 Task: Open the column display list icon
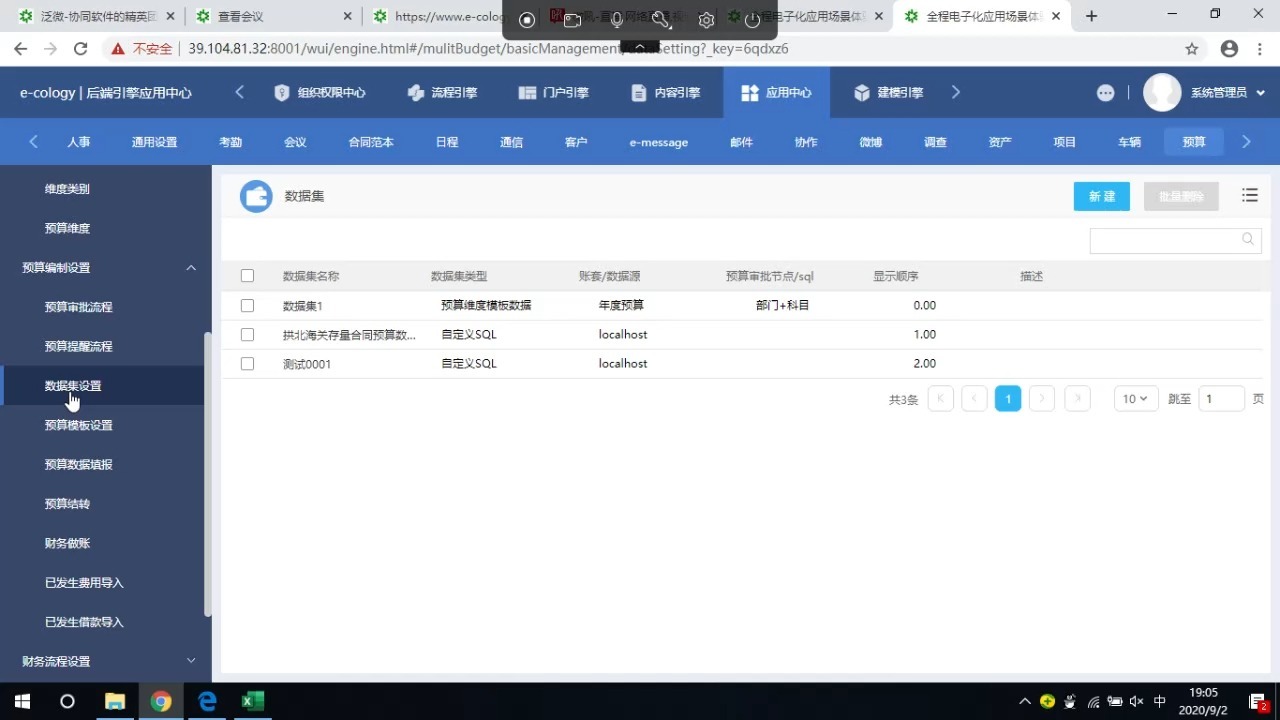pyautogui.click(x=1250, y=196)
